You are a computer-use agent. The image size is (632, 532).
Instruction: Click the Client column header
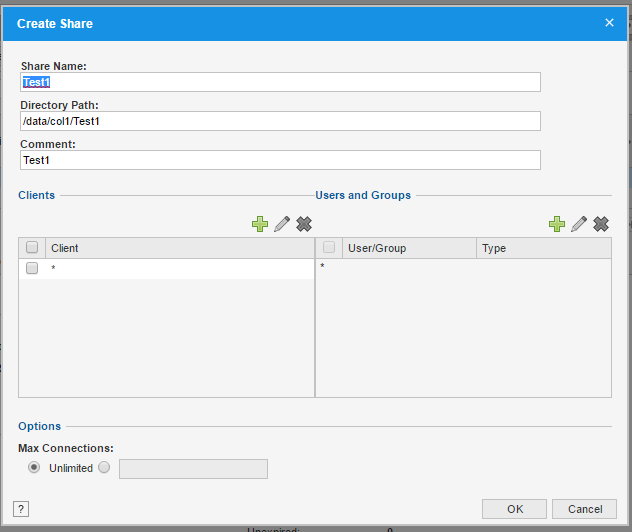click(x=180, y=248)
